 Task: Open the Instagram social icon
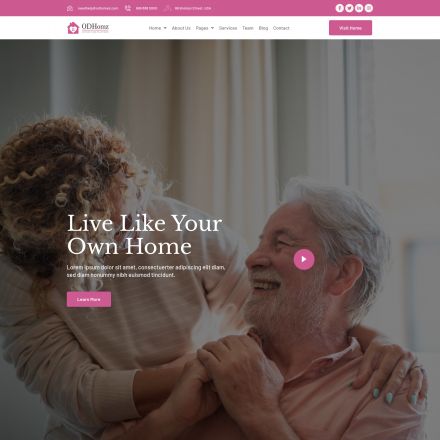(x=369, y=8)
